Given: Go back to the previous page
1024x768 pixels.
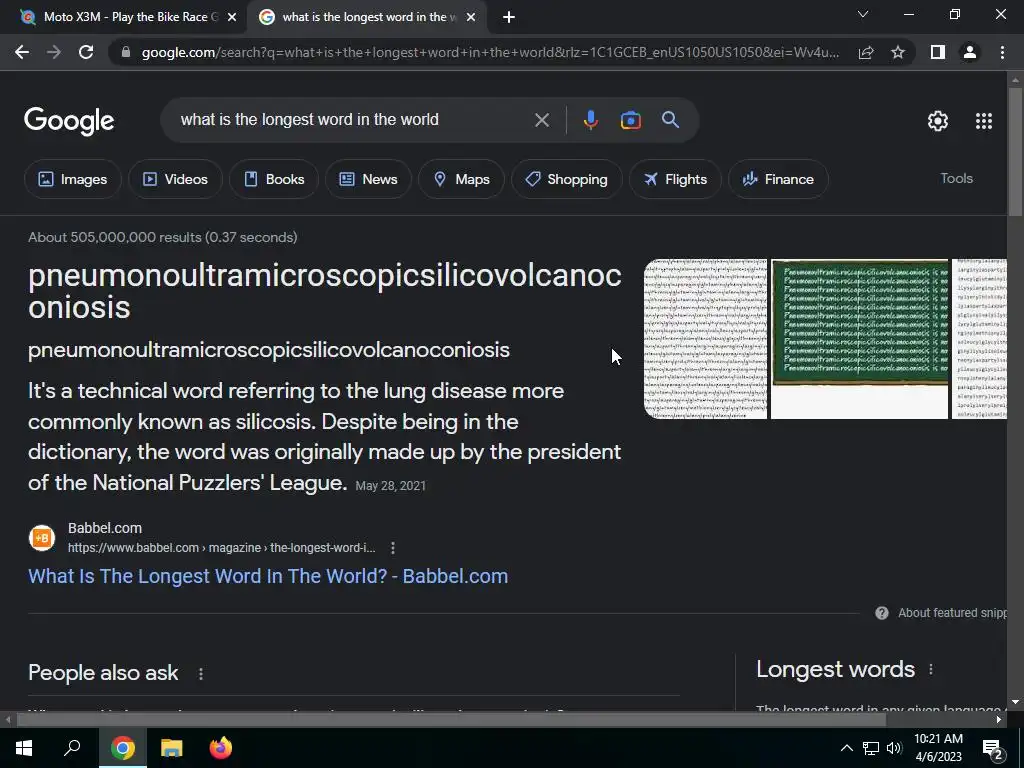Looking at the screenshot, I should (x=22, y=52).
